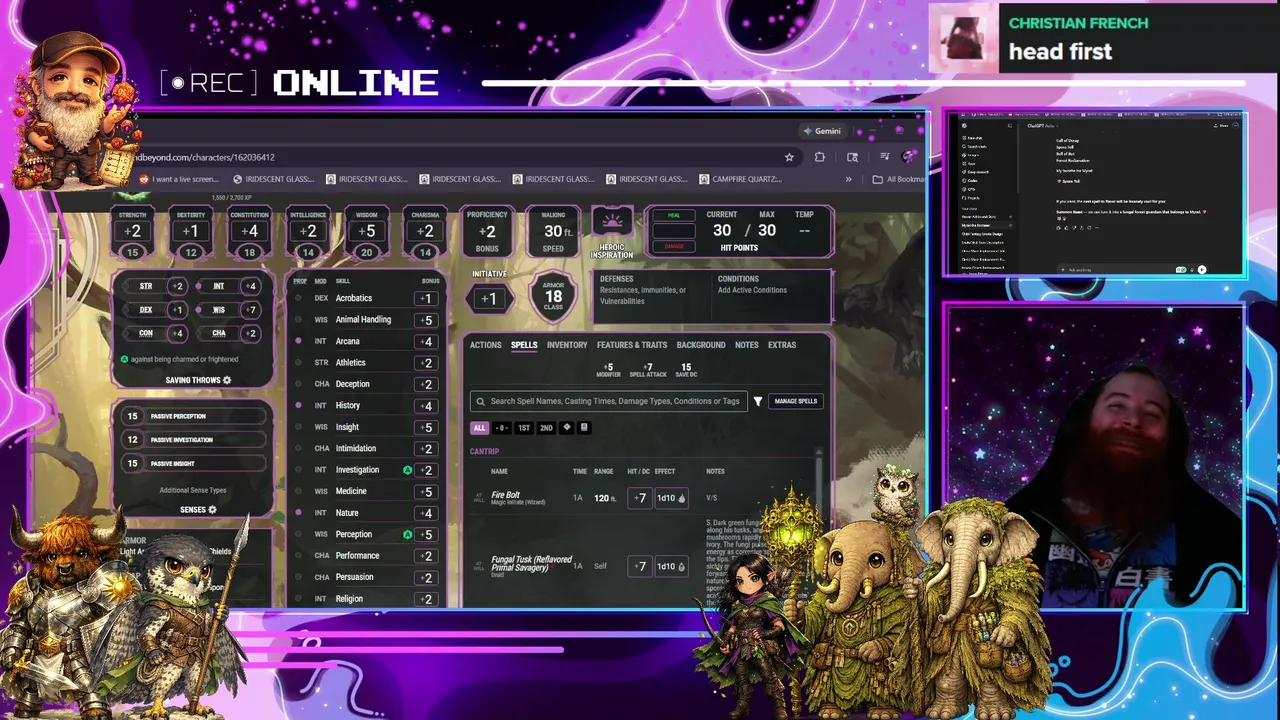Roll Fungal Tusk 1d10 damage
1280x720 pixels.
670,566
